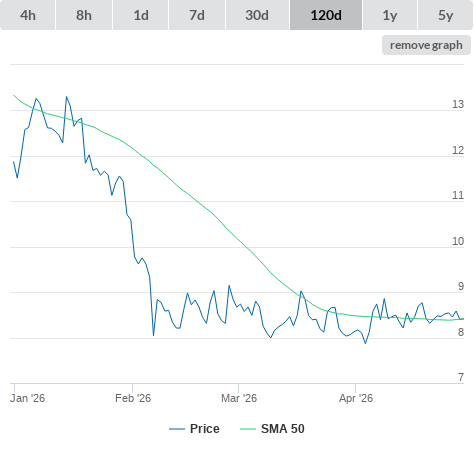474x455 pixels.
Task: Toggle the Price series legend label
Action: 205,429
